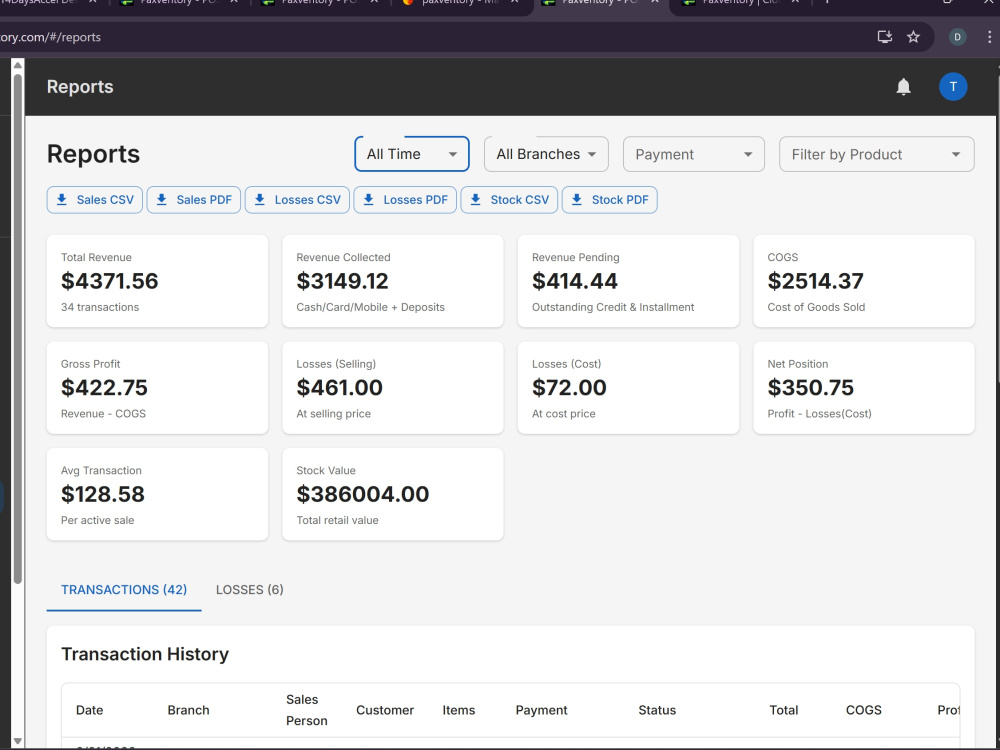Click the table's COGS column header
This screenshot has width=1000, height=750.
(x=864, y=710)
